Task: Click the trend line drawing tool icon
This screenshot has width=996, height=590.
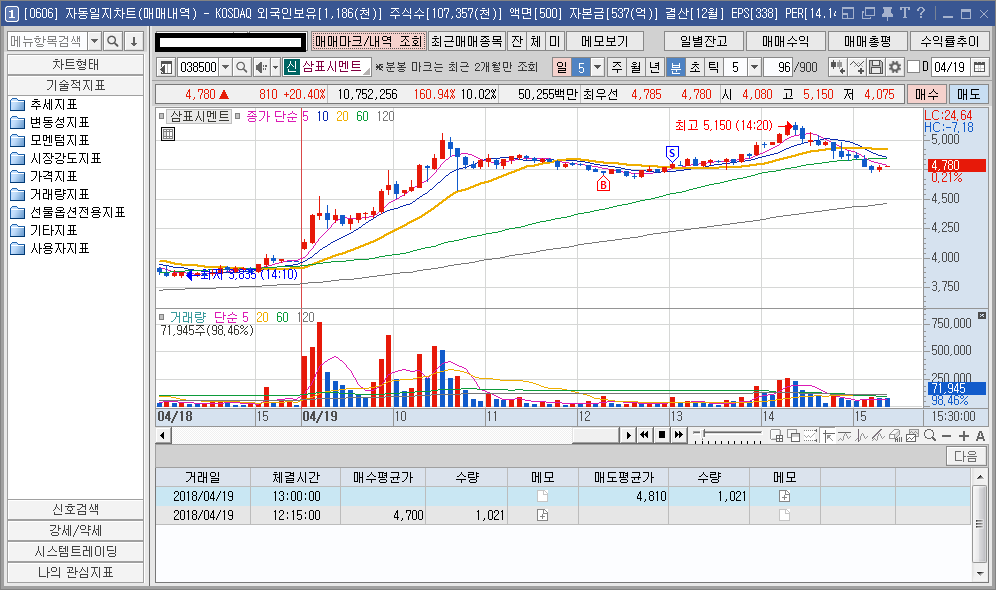Action: click(878, 435)
